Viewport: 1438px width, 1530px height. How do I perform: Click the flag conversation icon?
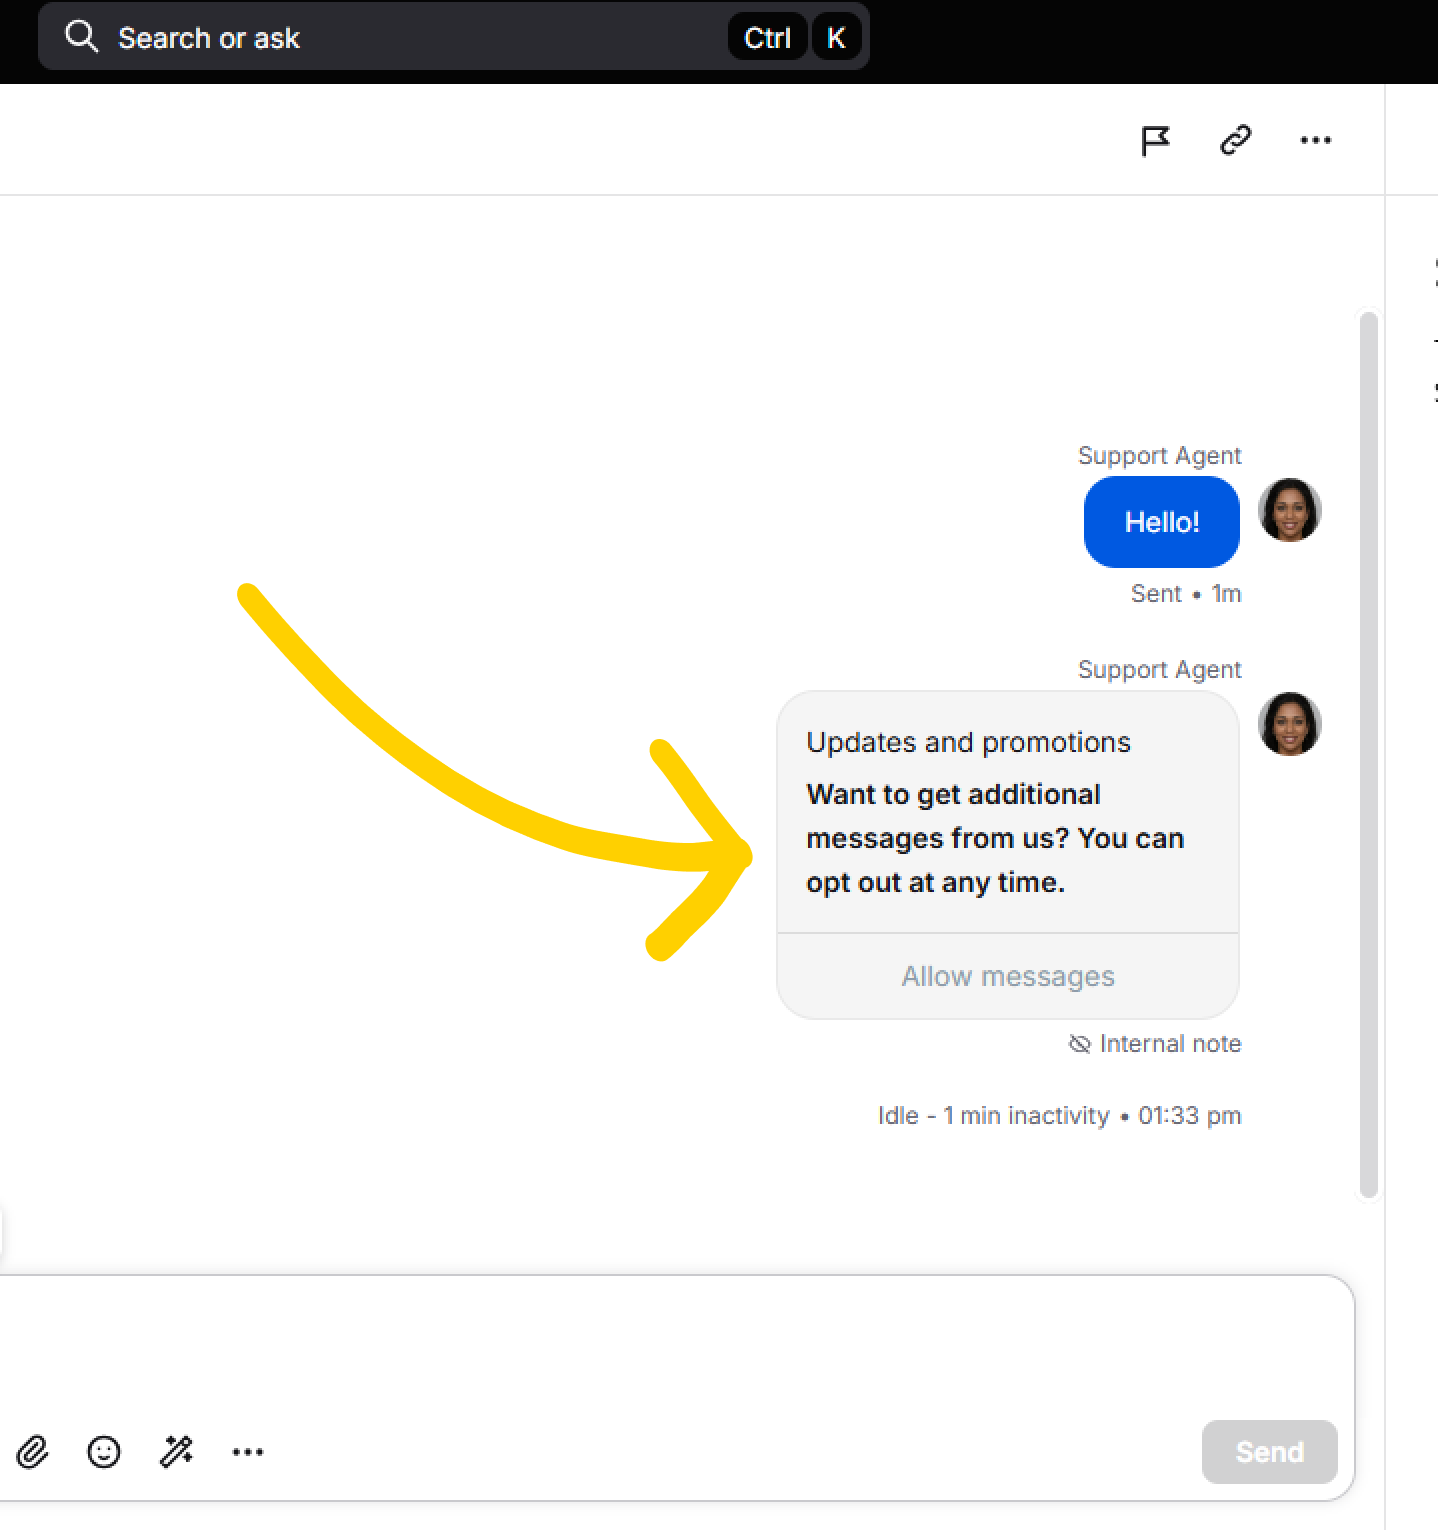tap(1155, 141)
